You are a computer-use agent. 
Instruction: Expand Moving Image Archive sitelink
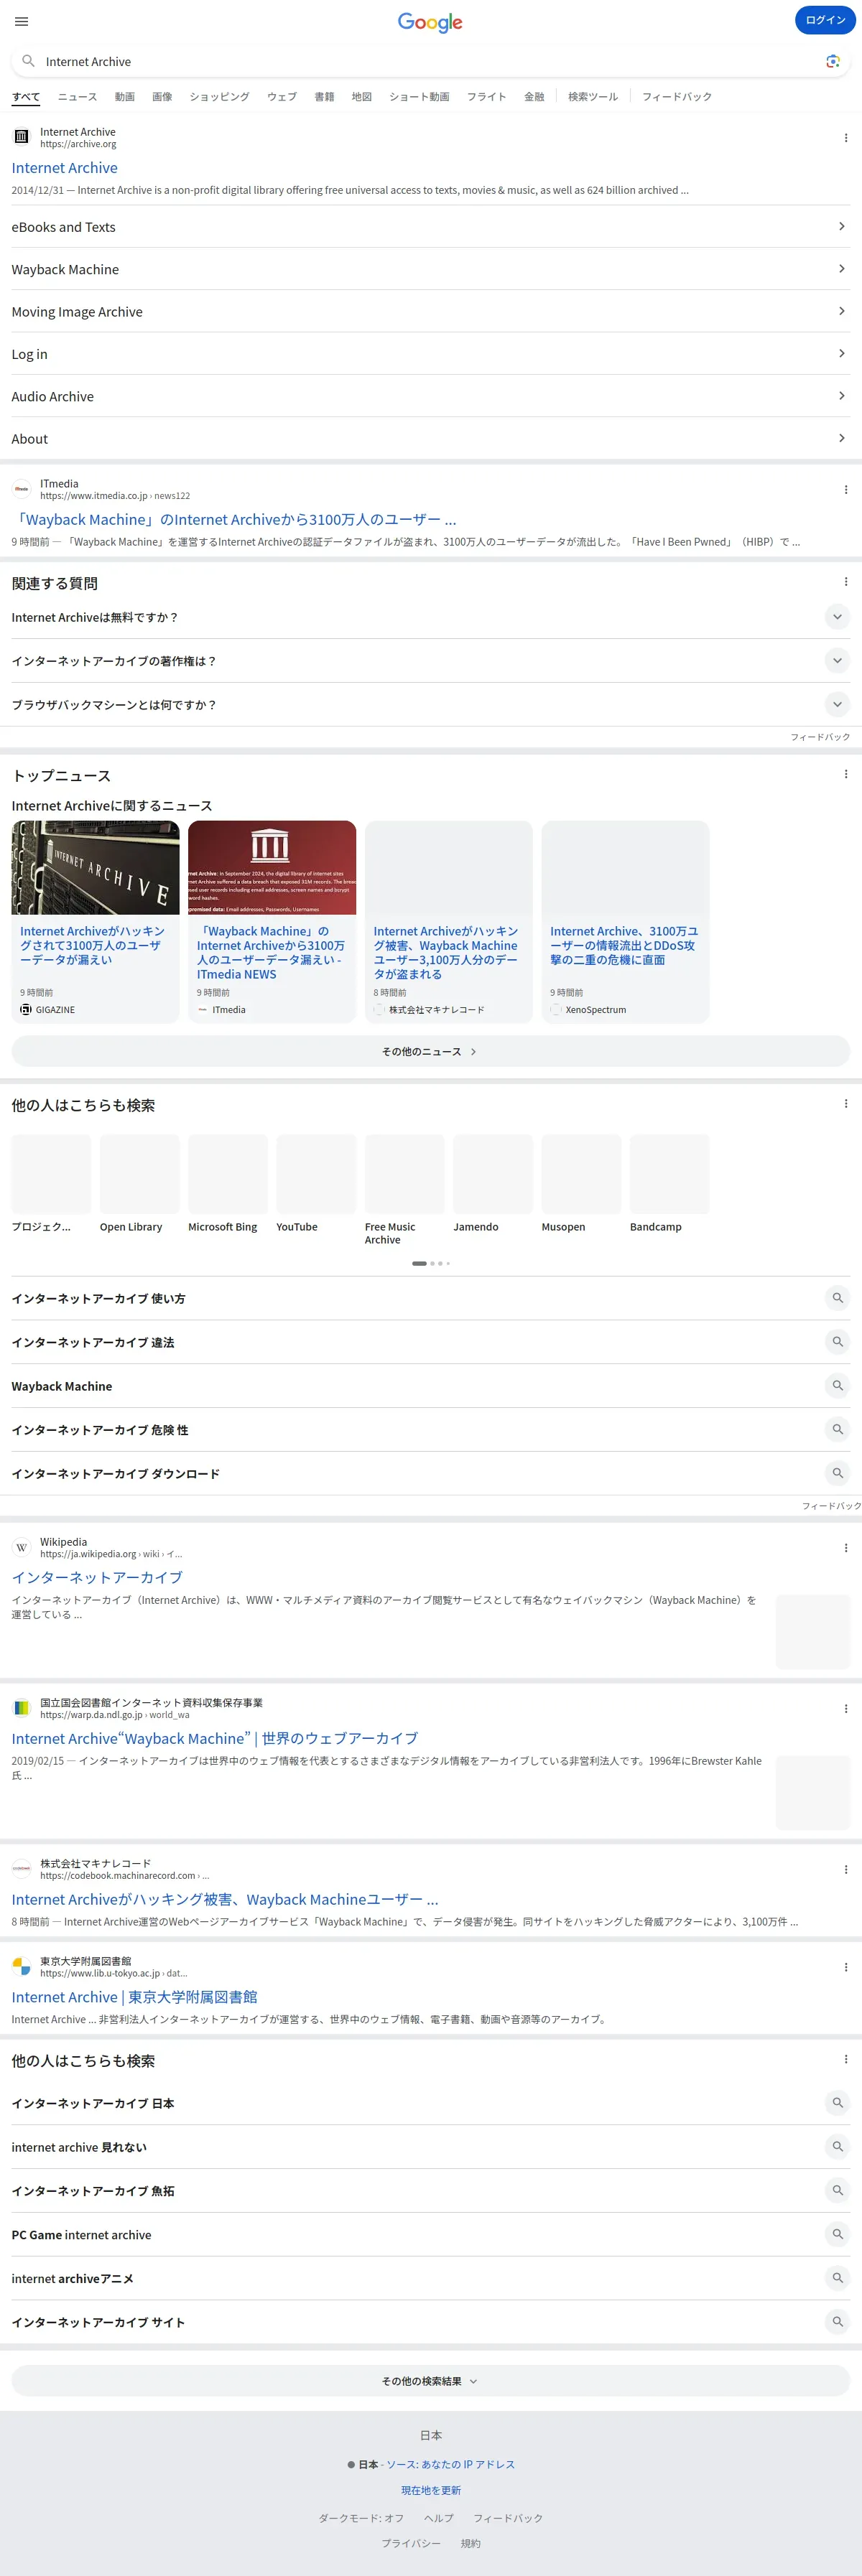(430, 312)
